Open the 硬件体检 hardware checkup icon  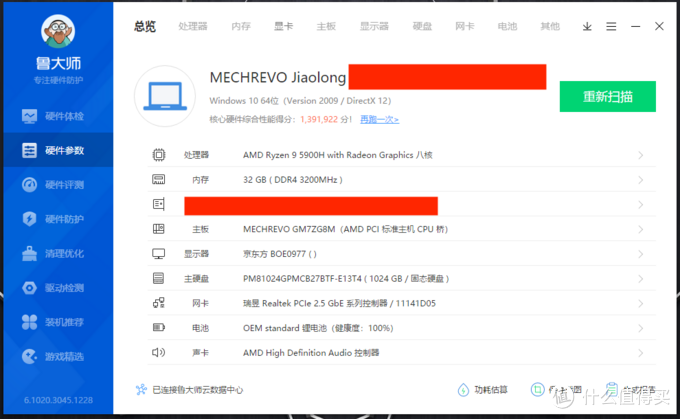click(29, 116)
